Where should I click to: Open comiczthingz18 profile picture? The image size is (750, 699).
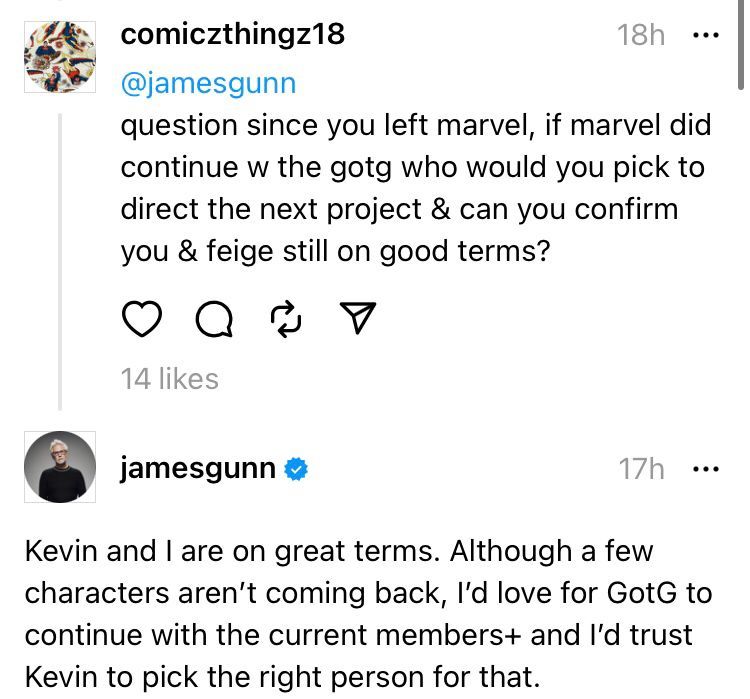point(58,57)
